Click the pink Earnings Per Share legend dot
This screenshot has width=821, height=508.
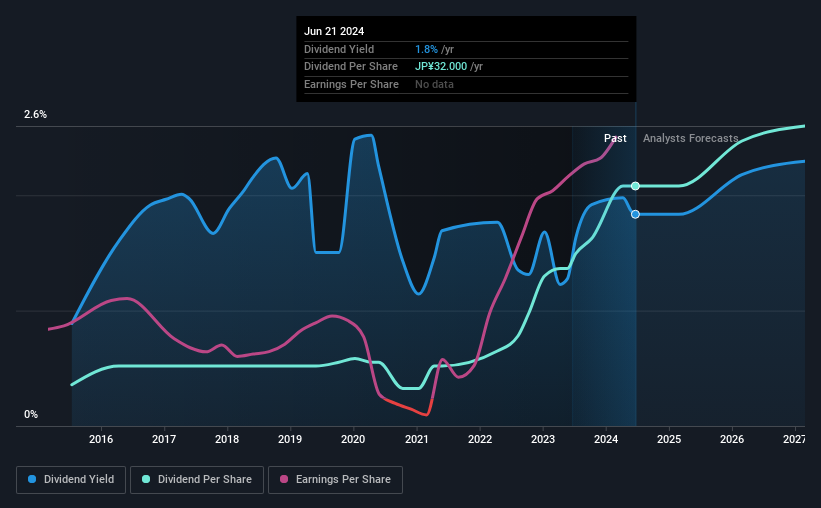[284, 479]
